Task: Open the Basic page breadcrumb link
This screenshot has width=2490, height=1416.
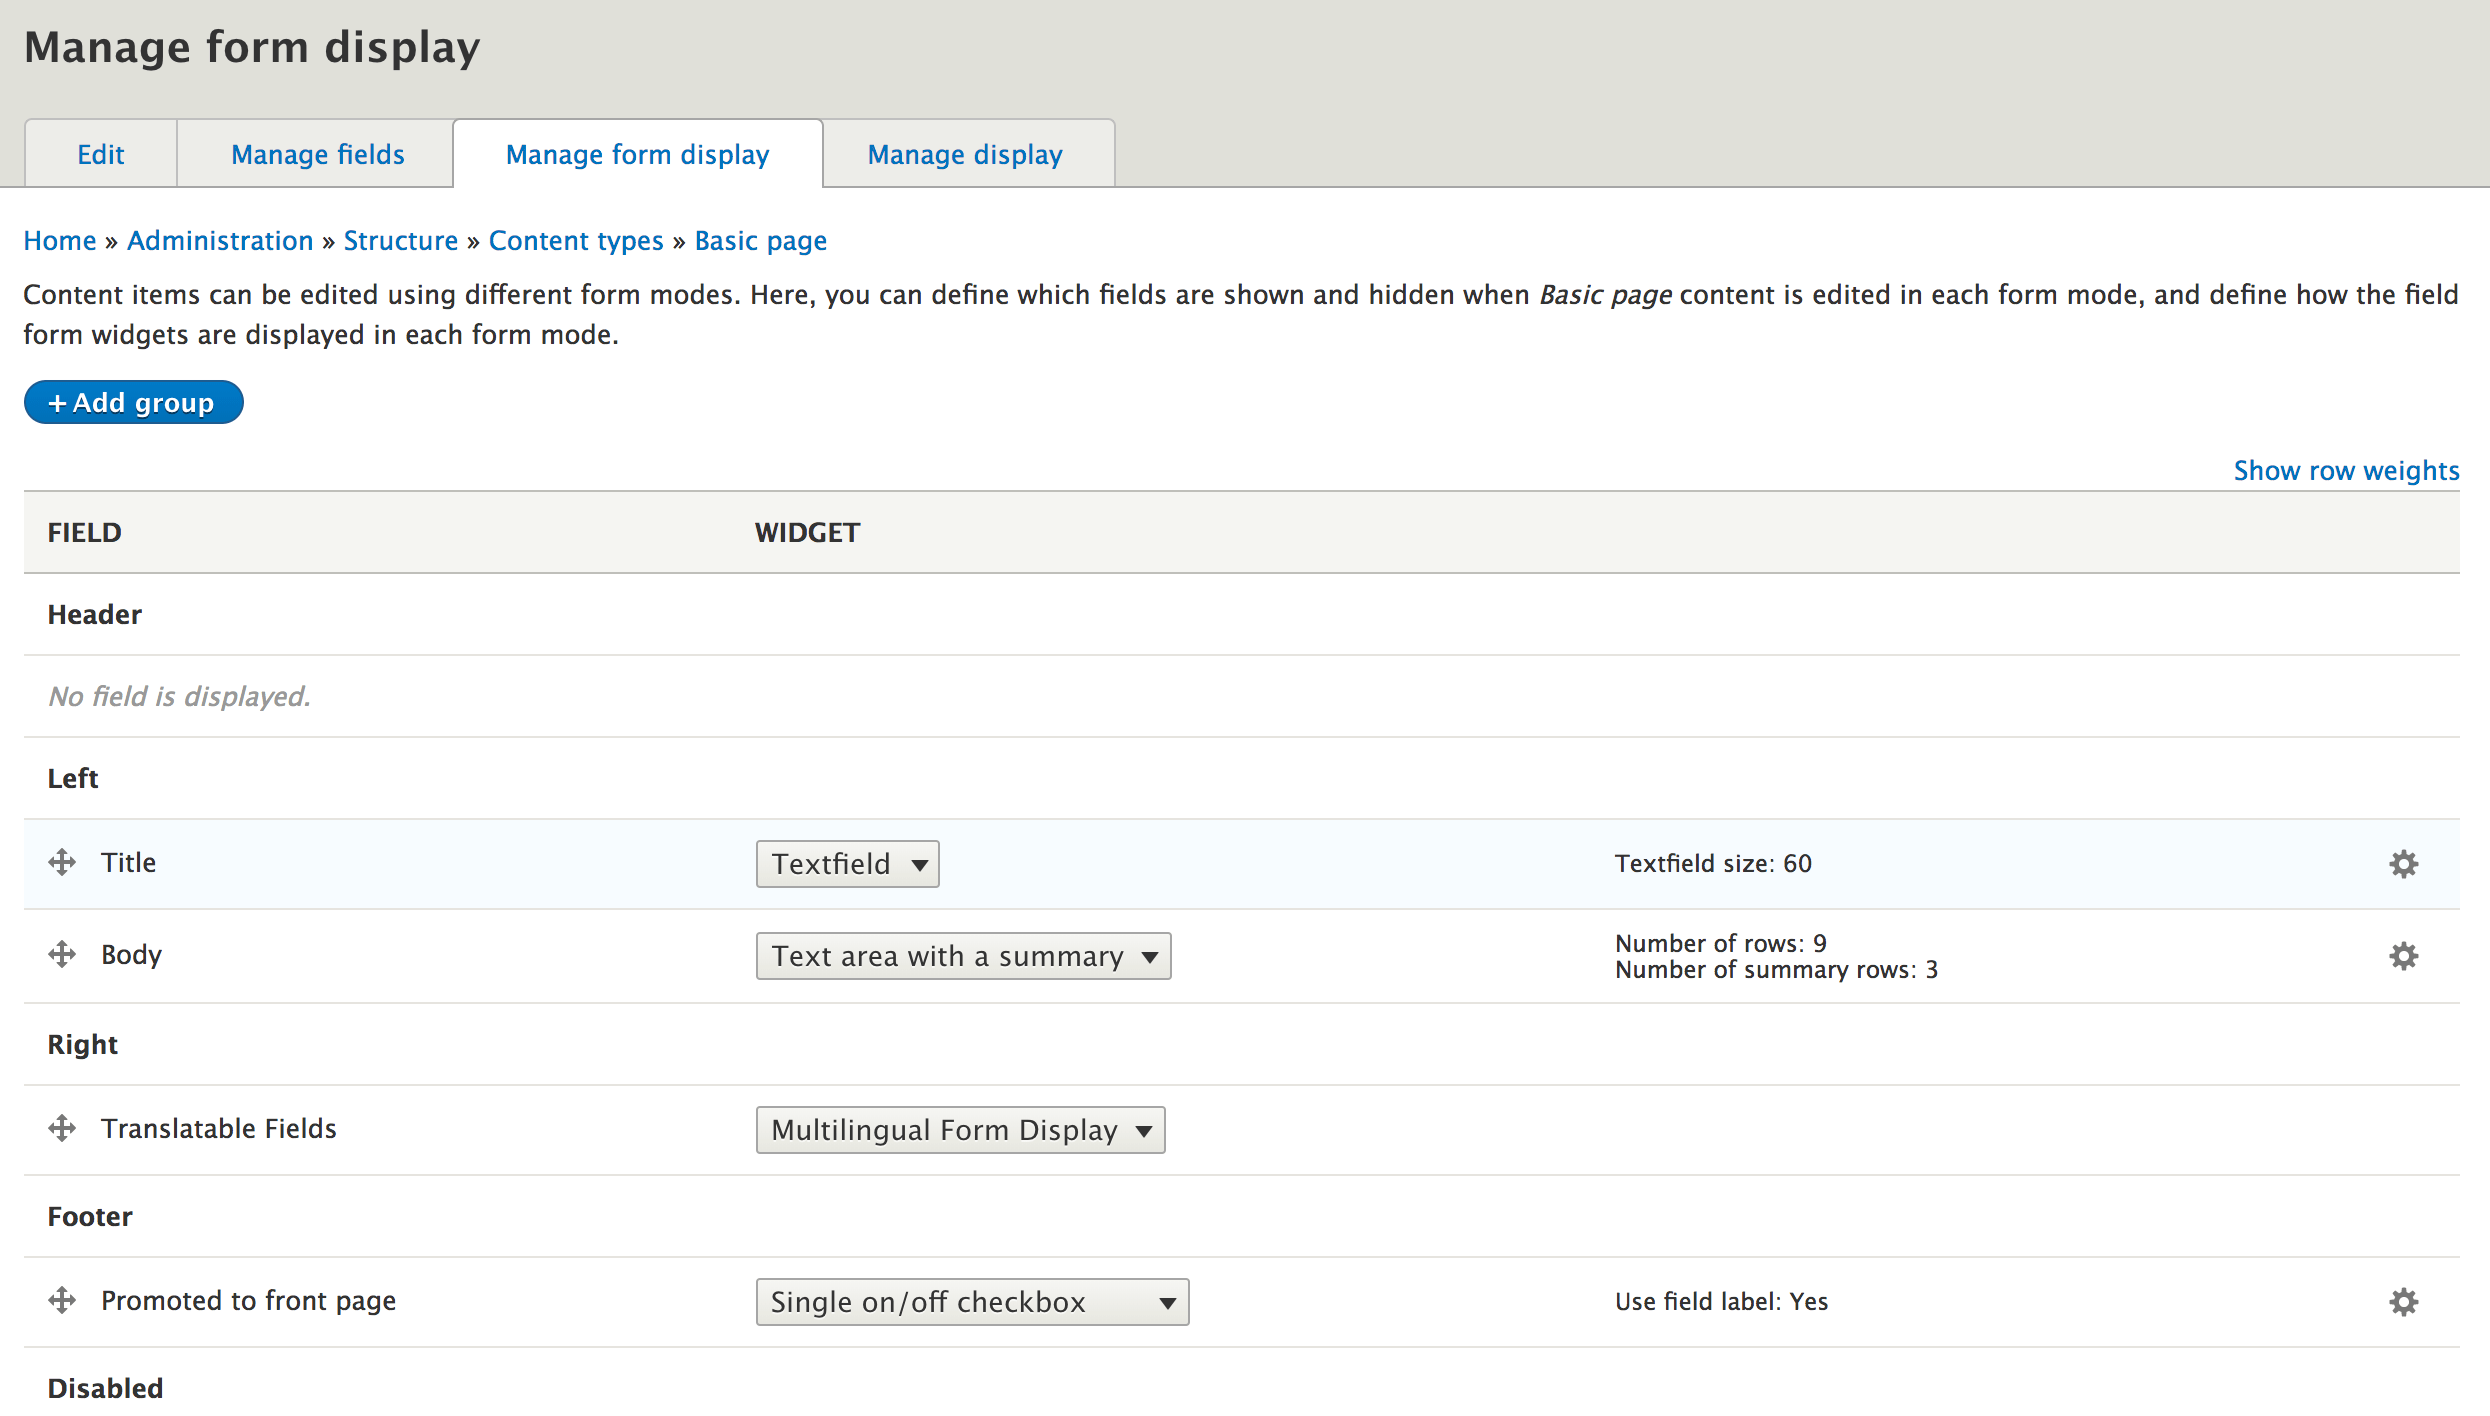Action: point(760,240)
